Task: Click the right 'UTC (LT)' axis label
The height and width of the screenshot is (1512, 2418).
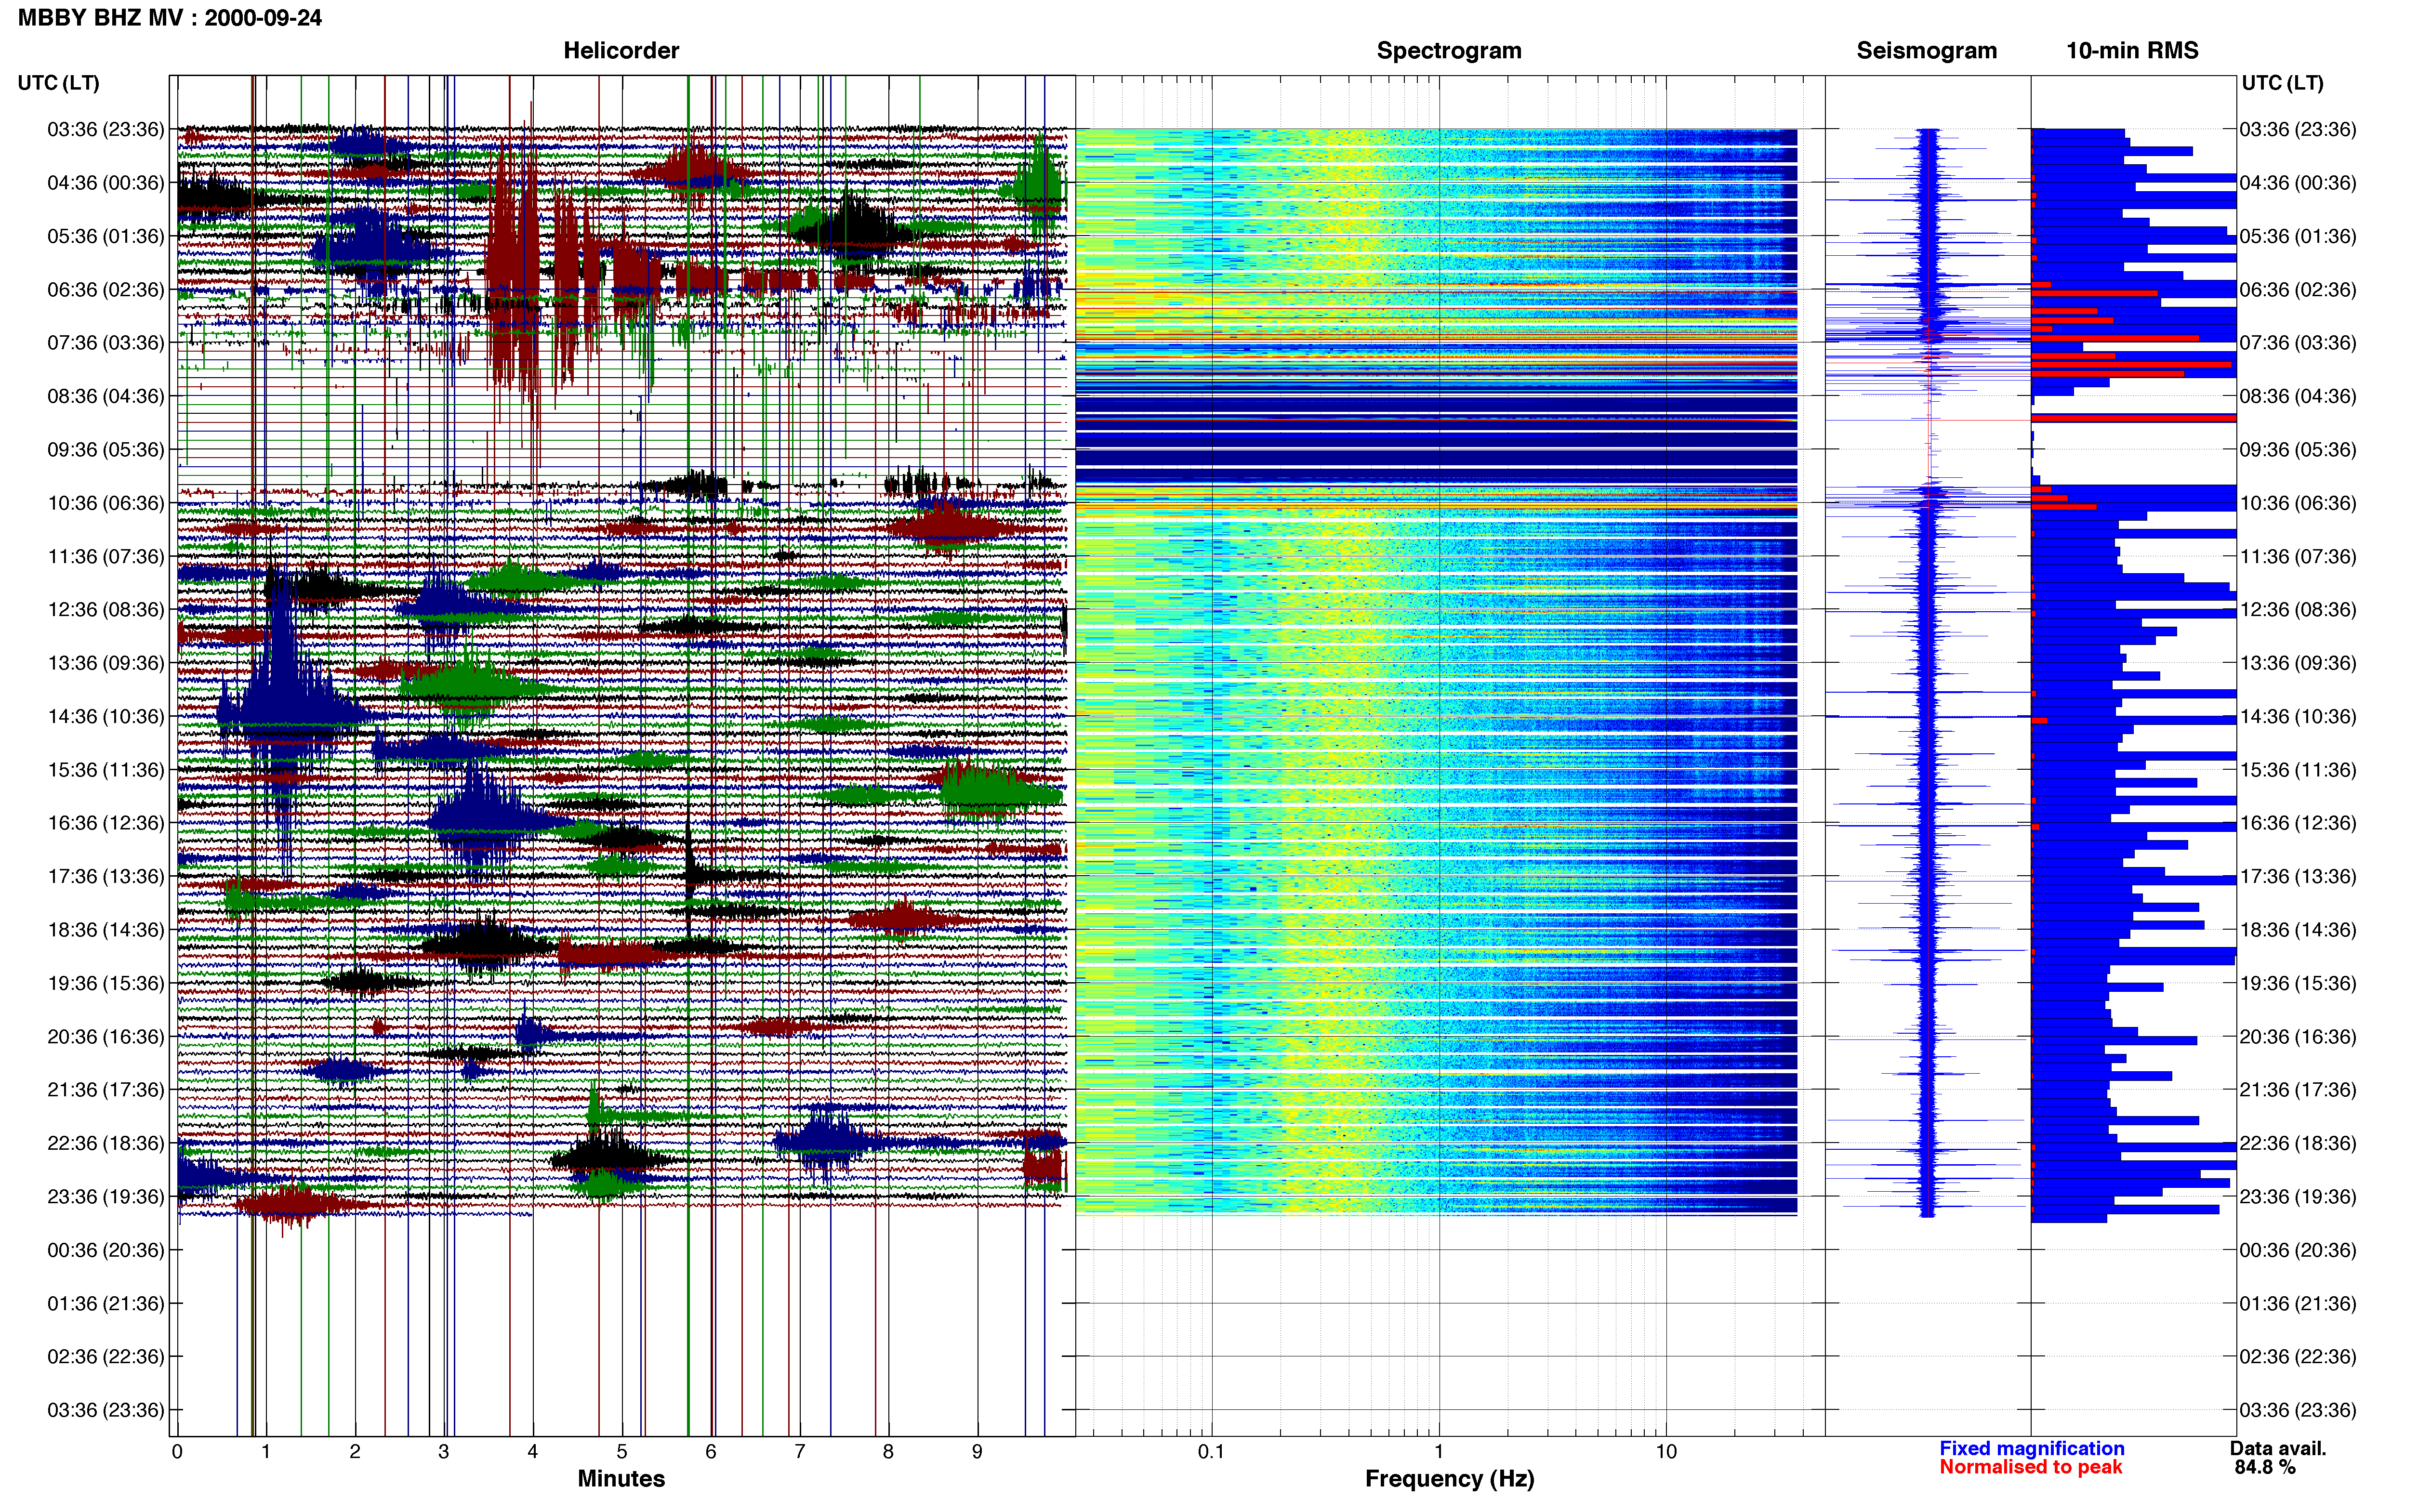Action: point(2283,83)
